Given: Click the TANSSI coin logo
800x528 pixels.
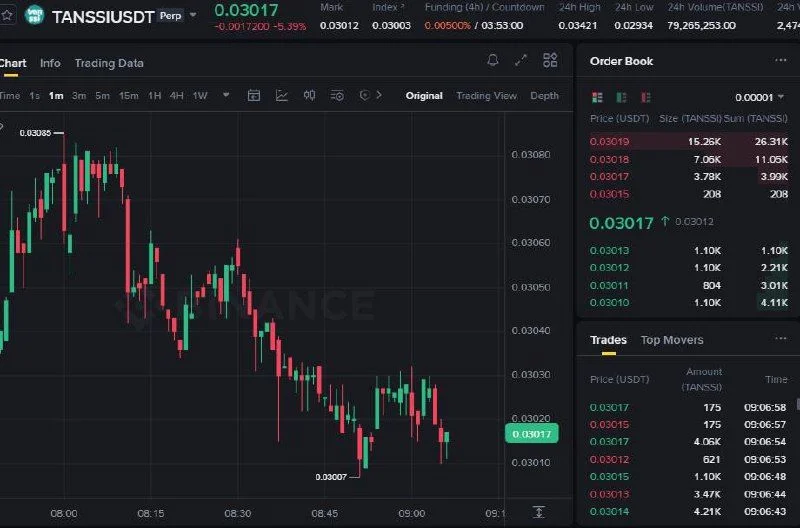Looking at the screenshot, I should [34, 15].
